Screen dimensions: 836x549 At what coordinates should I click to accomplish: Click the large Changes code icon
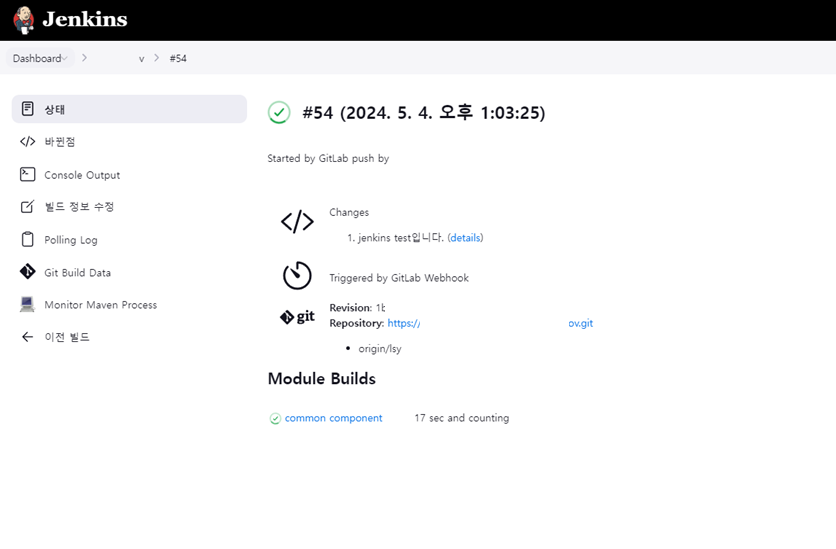(298, 222)
